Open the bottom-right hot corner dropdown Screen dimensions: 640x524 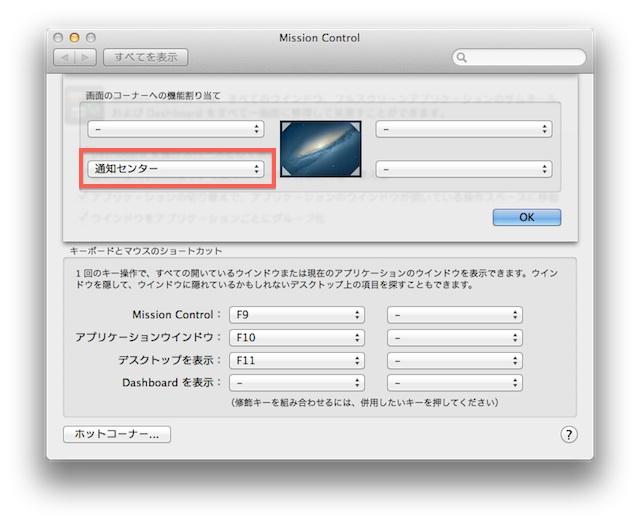click(x=464, y=169)
